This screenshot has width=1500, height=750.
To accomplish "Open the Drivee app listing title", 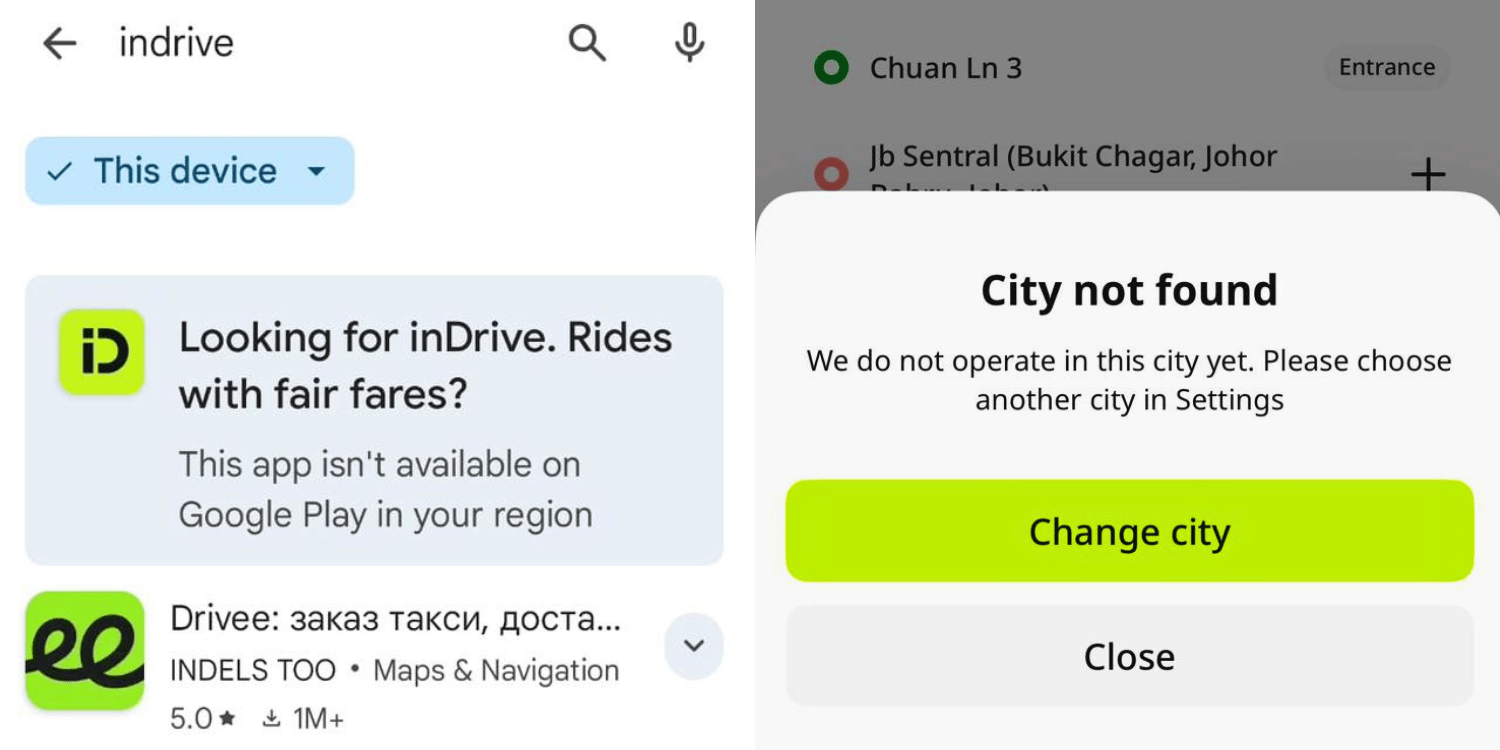I will [395, 619].
